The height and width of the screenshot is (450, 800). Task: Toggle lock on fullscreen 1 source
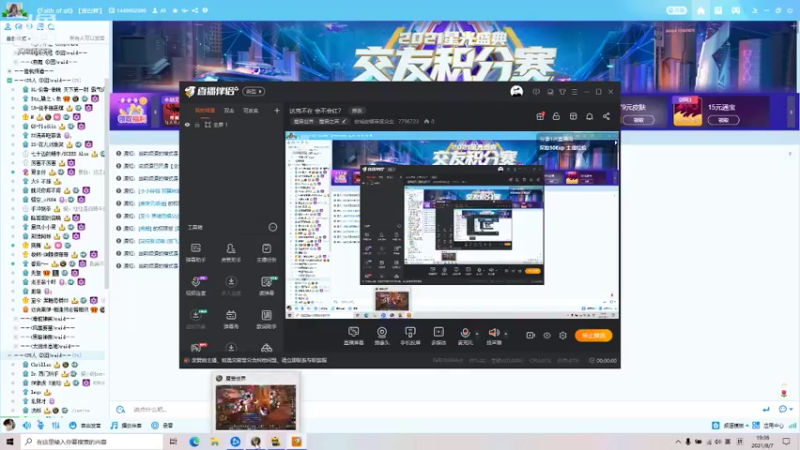(x=197, y=124)
